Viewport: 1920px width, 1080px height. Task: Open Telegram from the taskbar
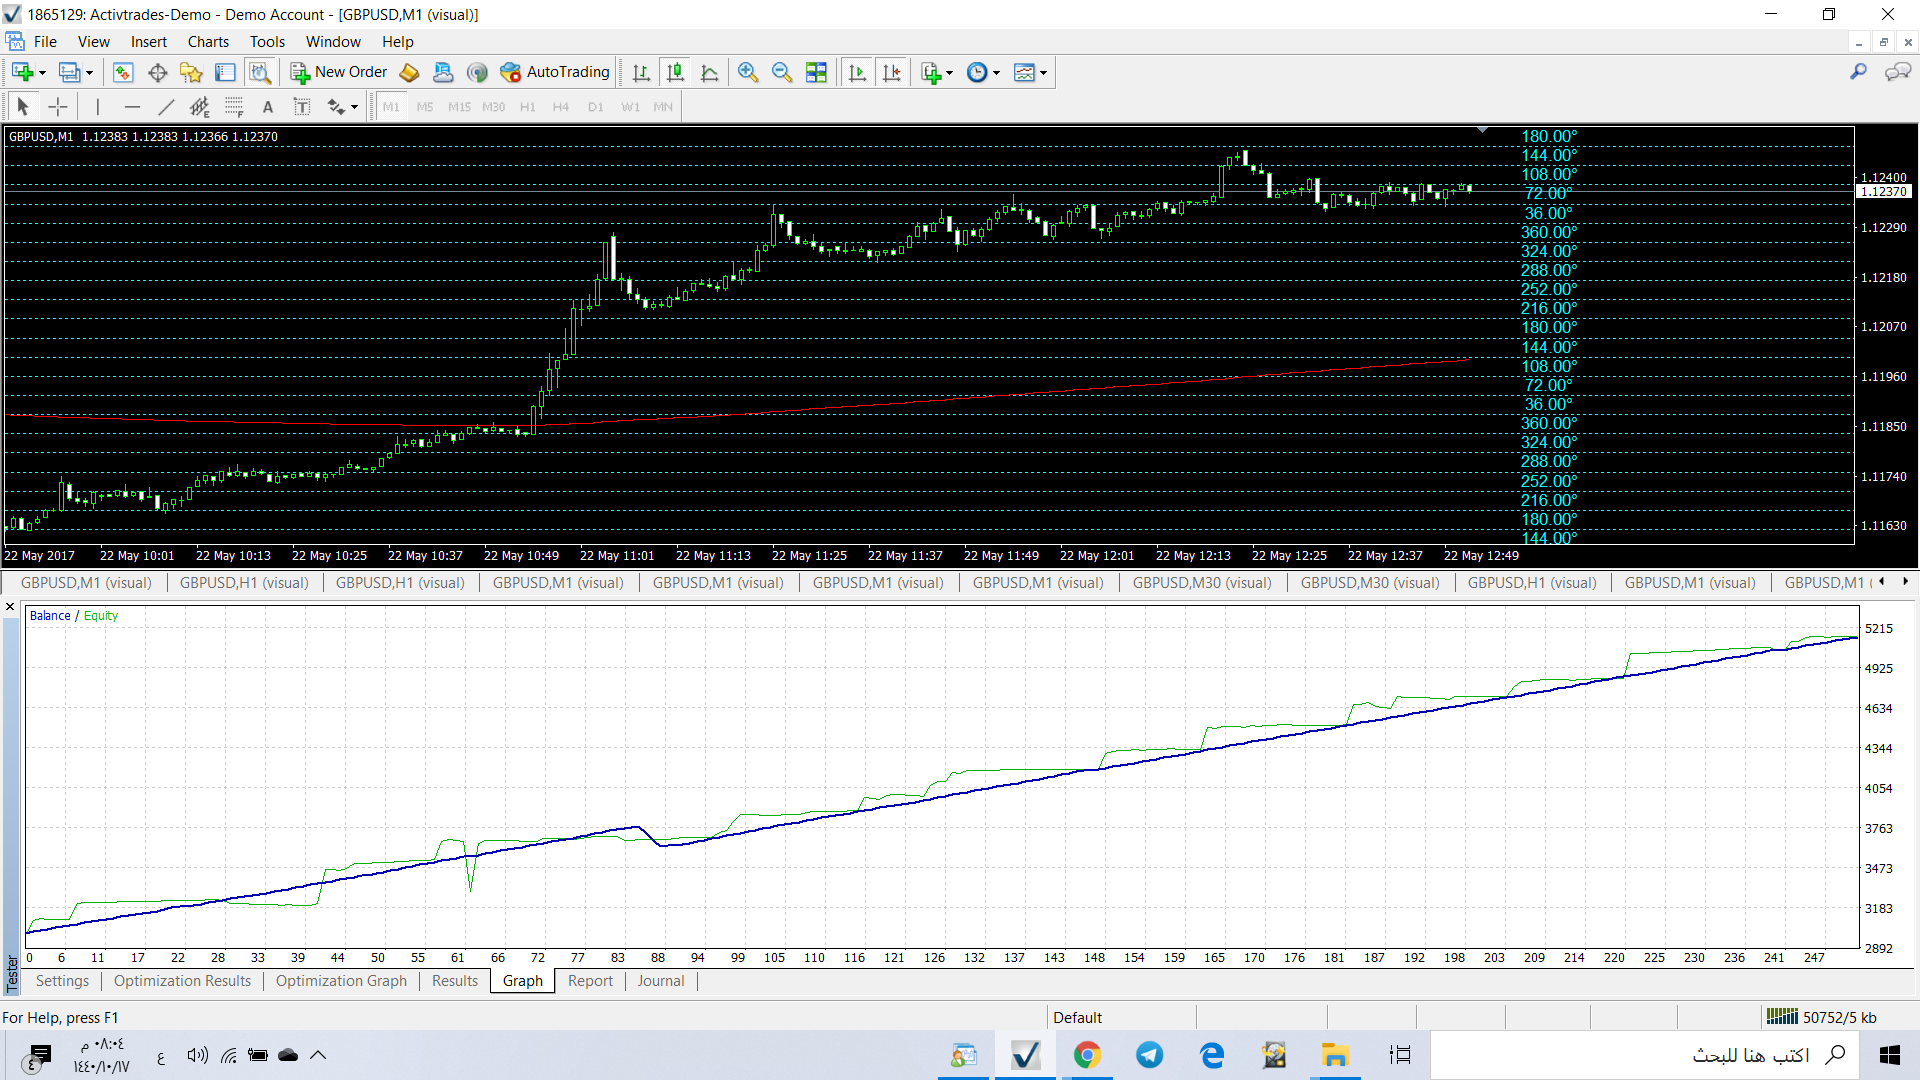pyautogui.click(x=1149, y=1055)
